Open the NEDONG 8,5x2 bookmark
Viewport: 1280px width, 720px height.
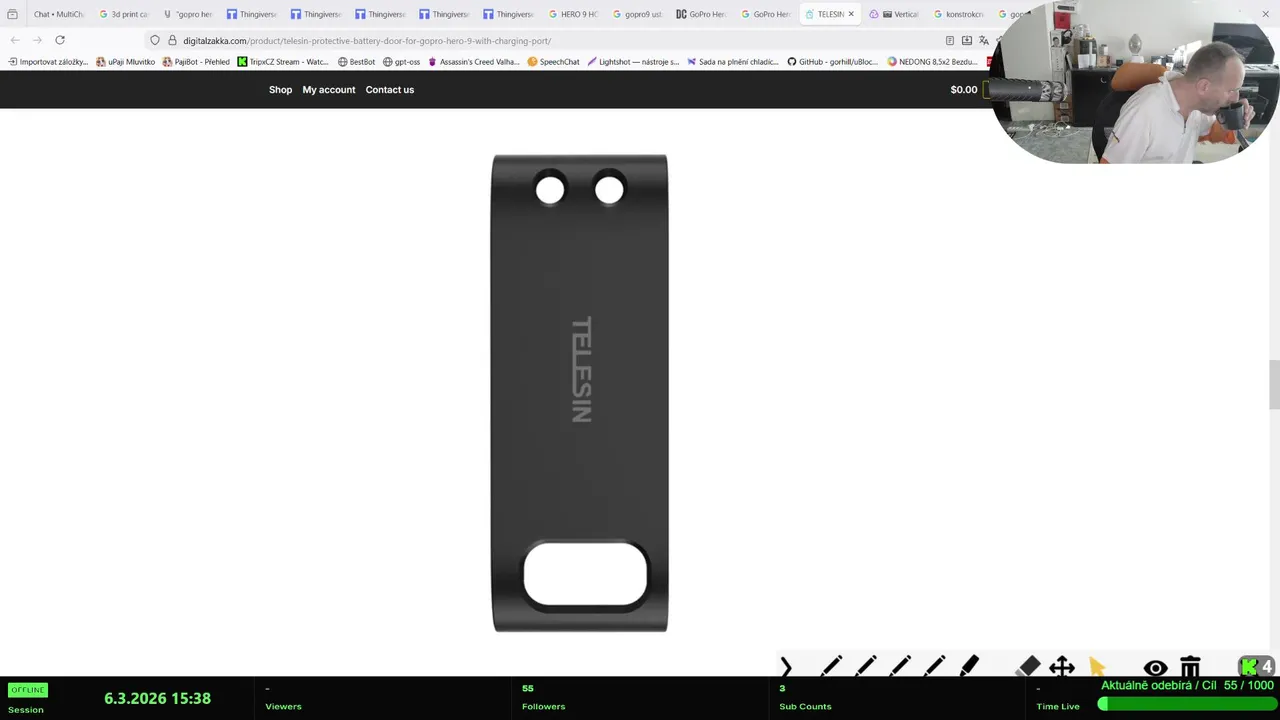click(932, 62)
